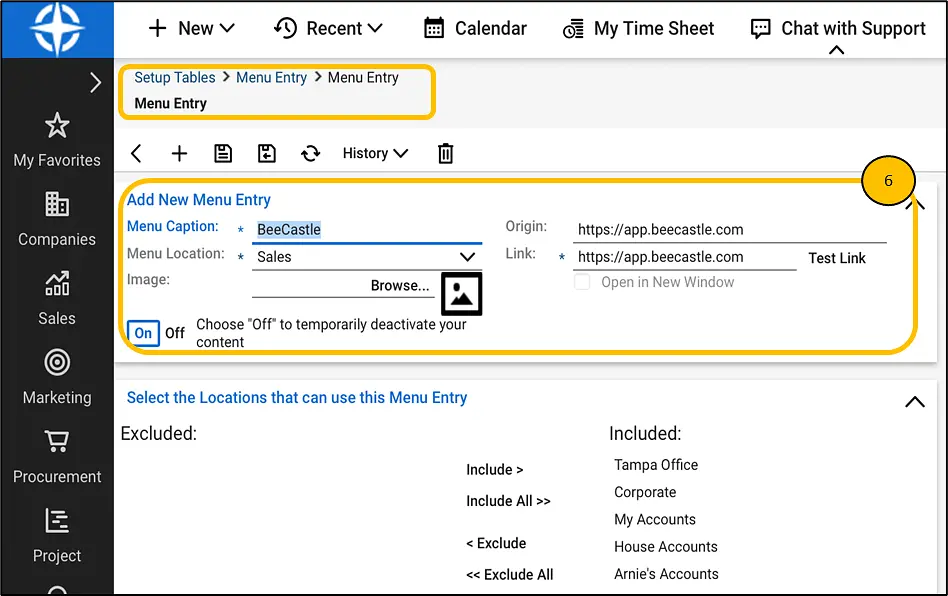Select Tampa Office in Included list
Image resolution: width=948 pixels, height=596 pixels.
pos(656,465)
